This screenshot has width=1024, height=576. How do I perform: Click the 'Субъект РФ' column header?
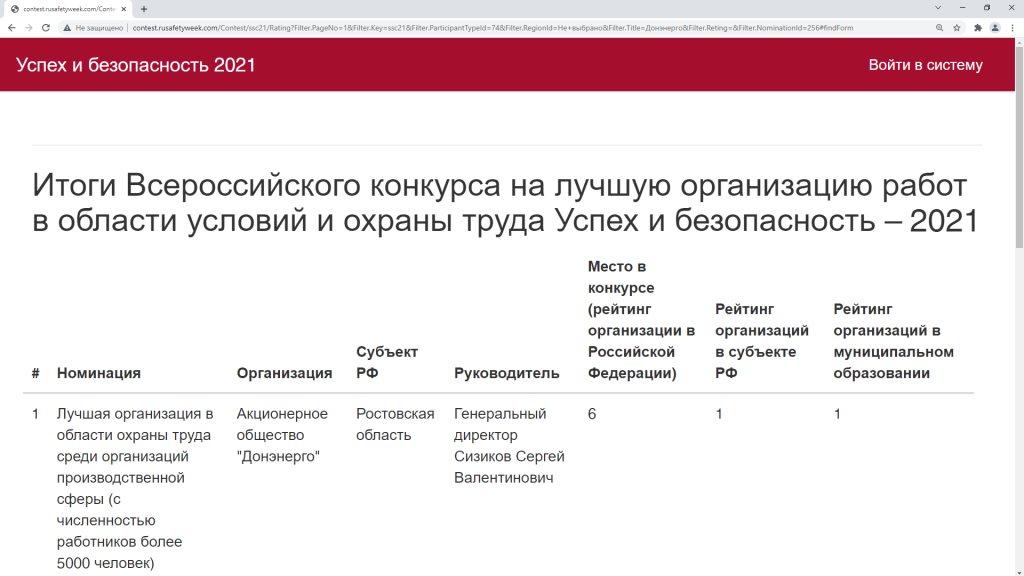387,362
